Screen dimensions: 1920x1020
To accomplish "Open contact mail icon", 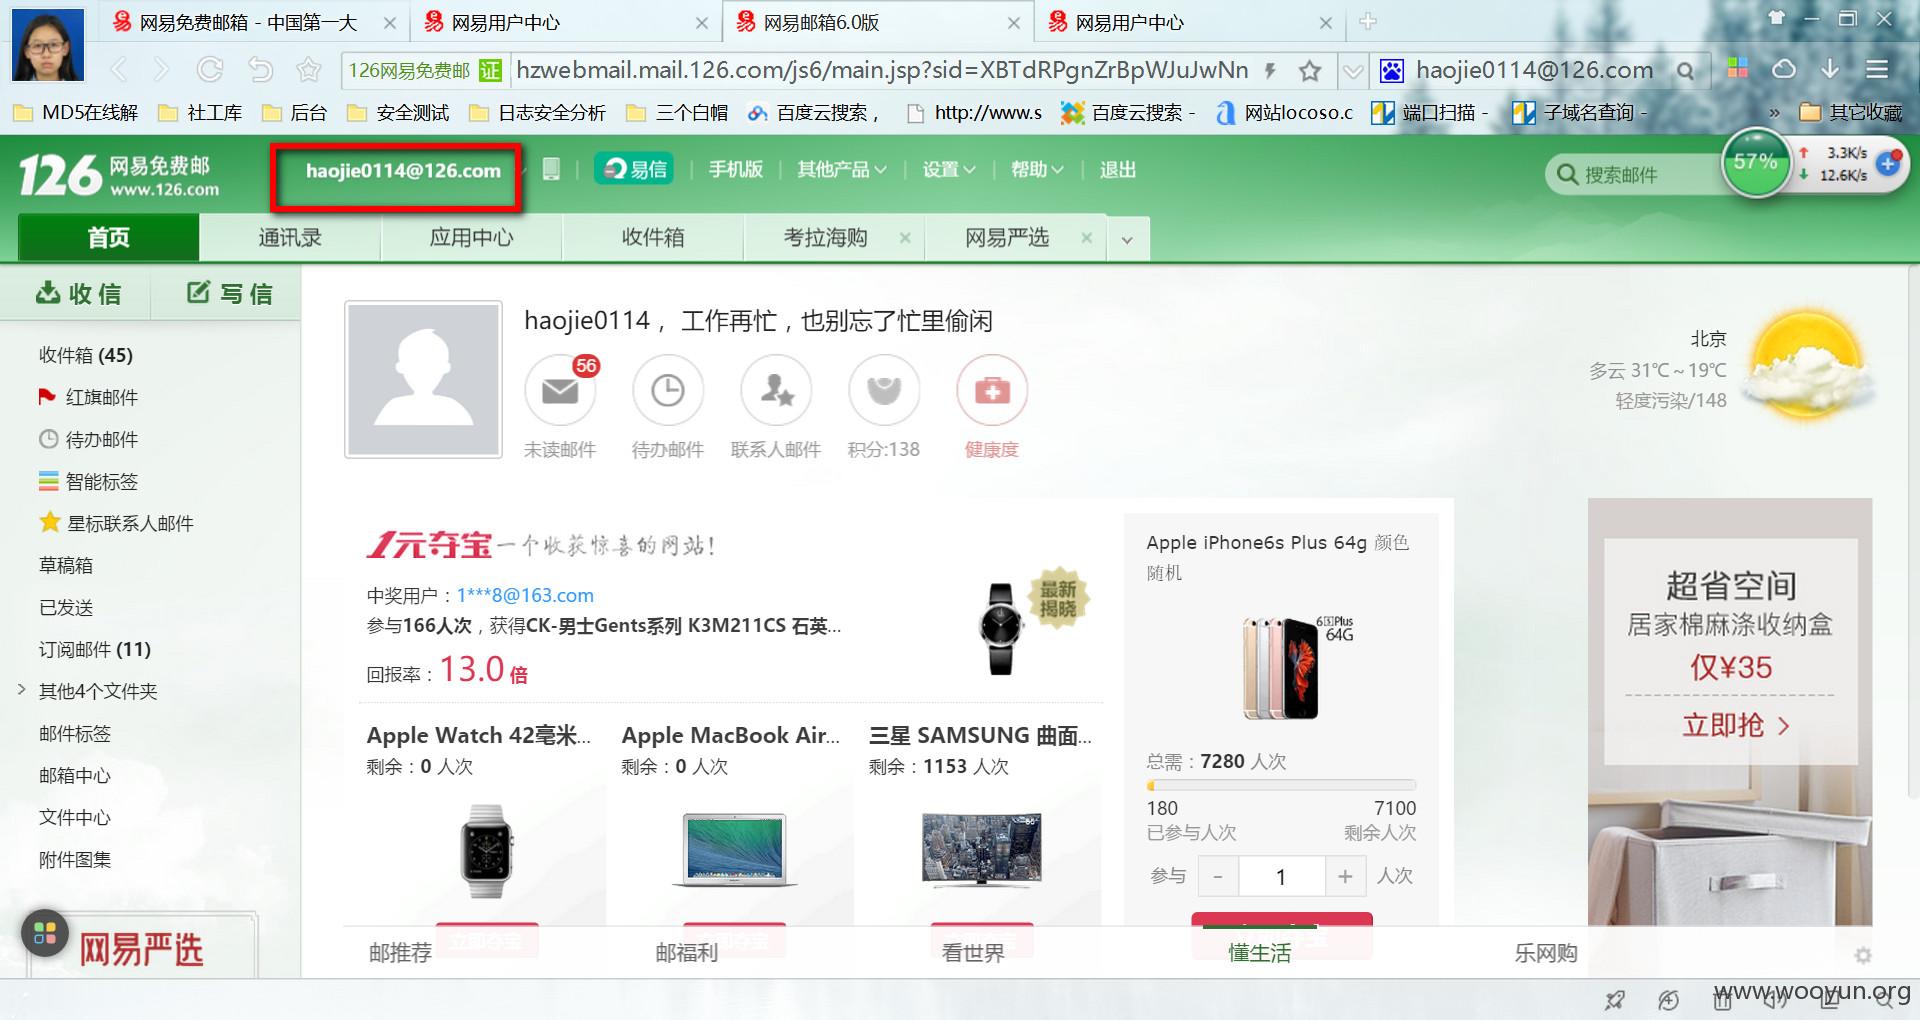I will point(776,391).
